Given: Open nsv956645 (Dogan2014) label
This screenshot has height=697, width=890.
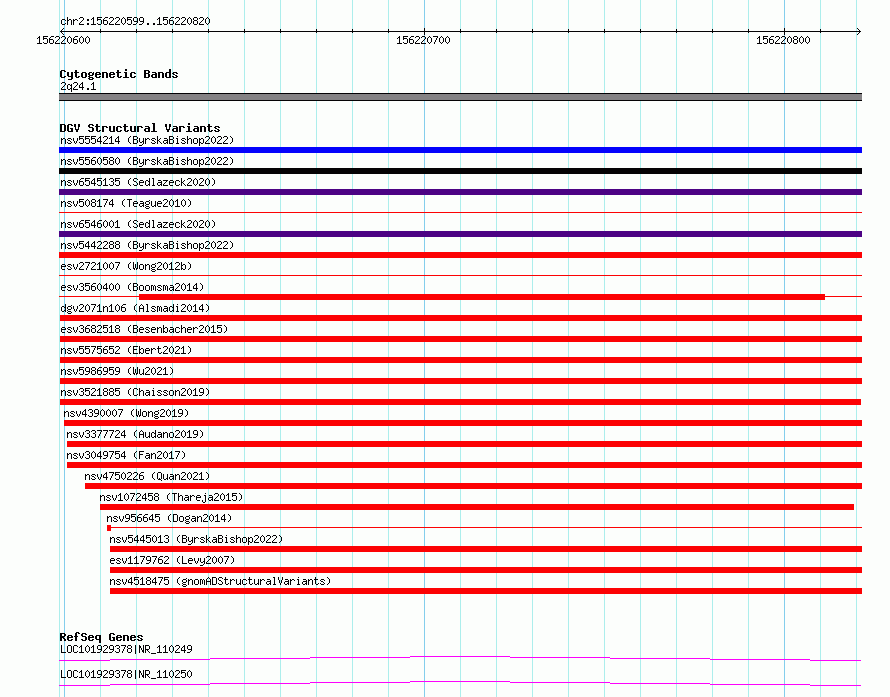Looking at the screenshot, I should [x=169, y=518].
